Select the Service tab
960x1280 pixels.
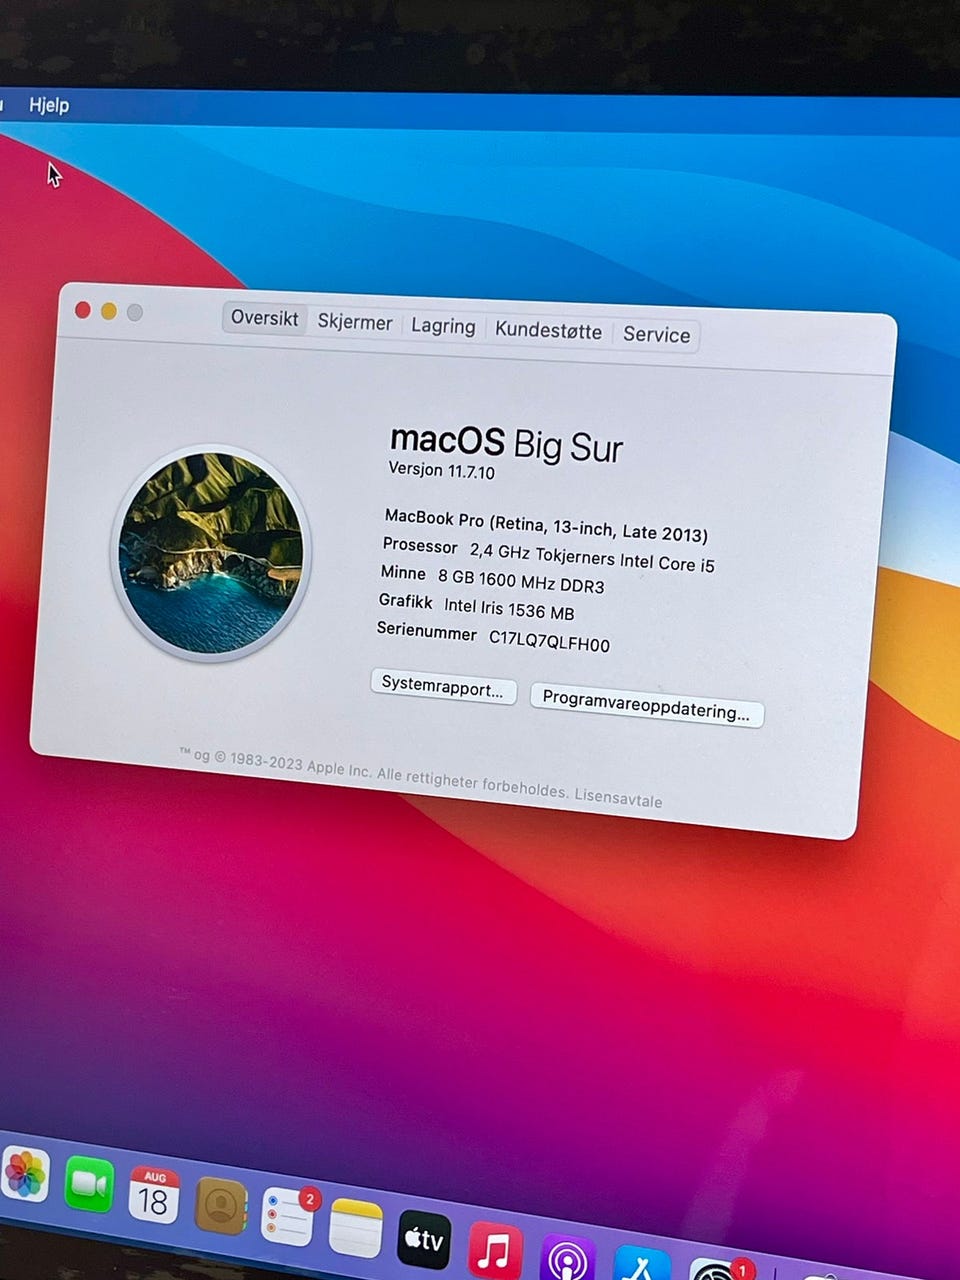point(656,335)
